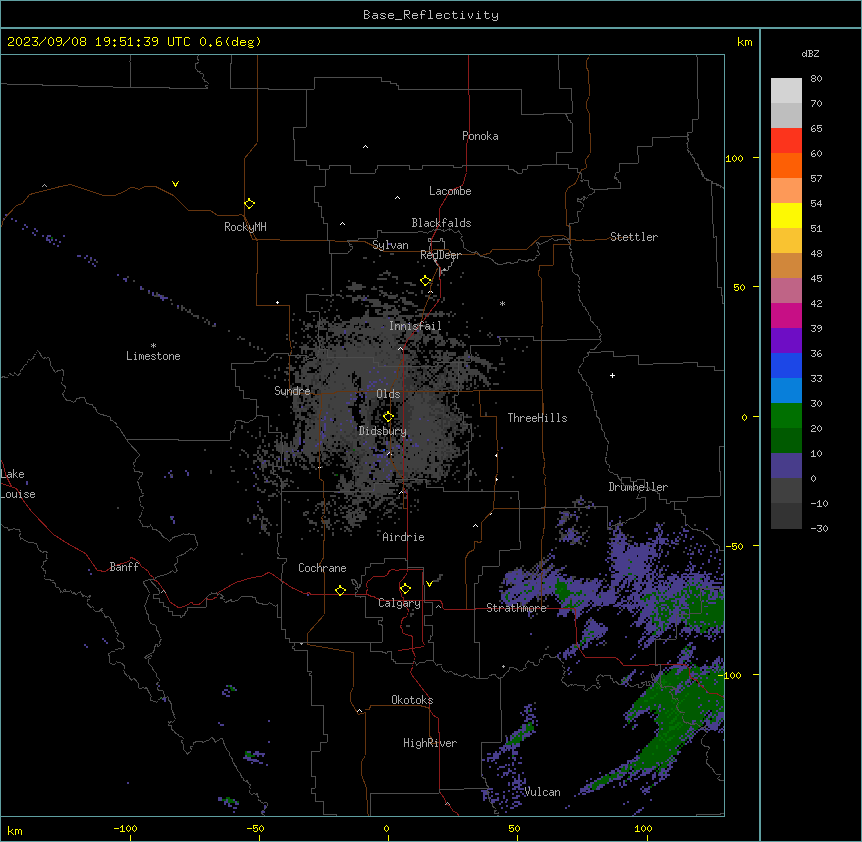Image resolution: width=862 pixels, height=842 pixels.
Task: Click the yellow diamond marker above RockyMH
Action: pos(249,203)
